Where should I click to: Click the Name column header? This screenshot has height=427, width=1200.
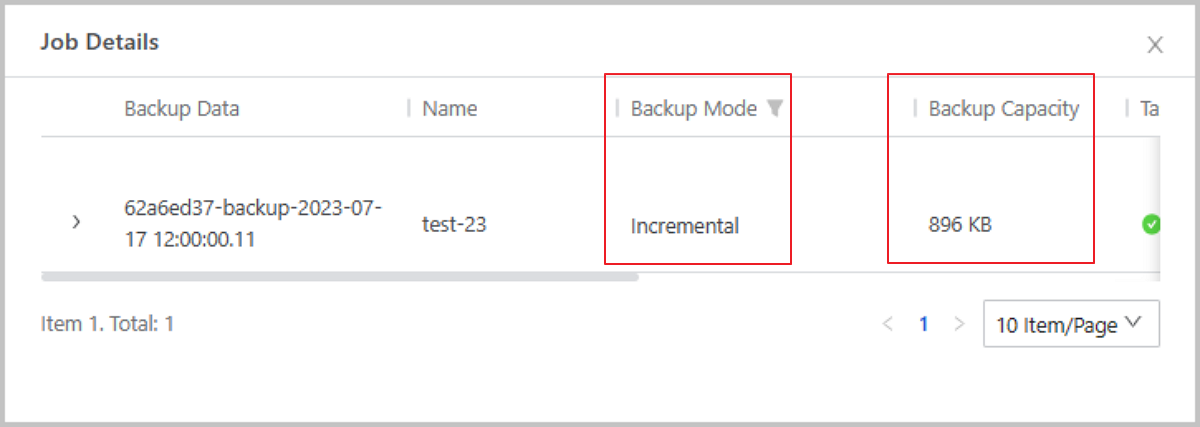tap(450, 109)
